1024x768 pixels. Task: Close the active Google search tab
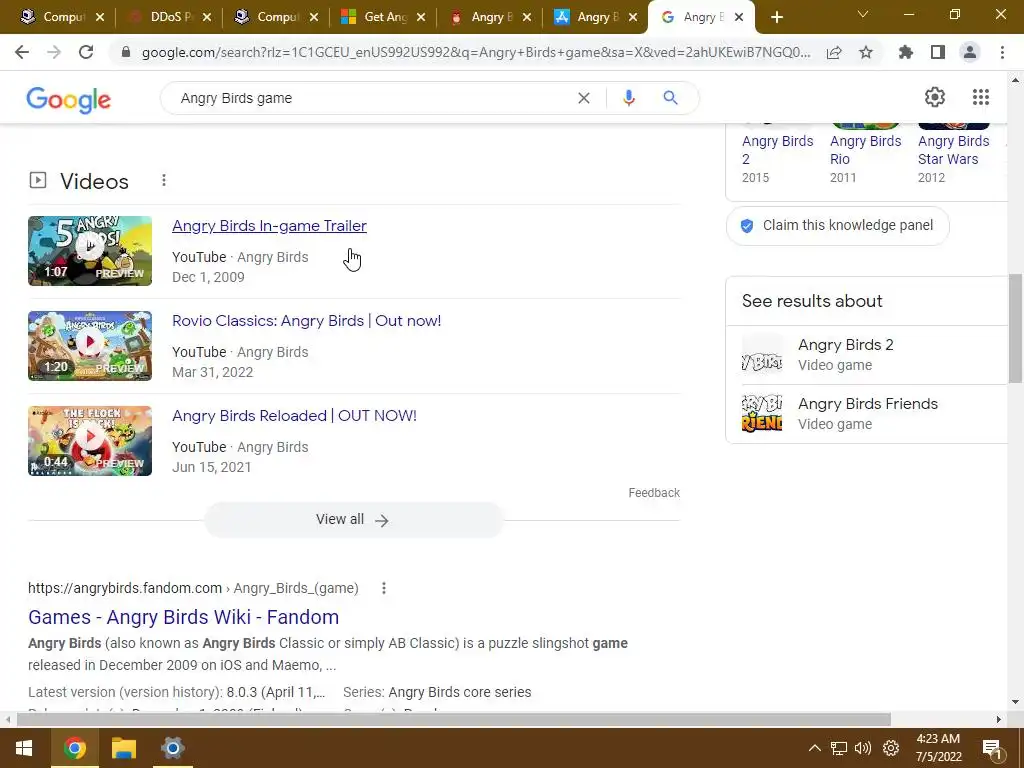pyautogui.click(x=739, y=18)
